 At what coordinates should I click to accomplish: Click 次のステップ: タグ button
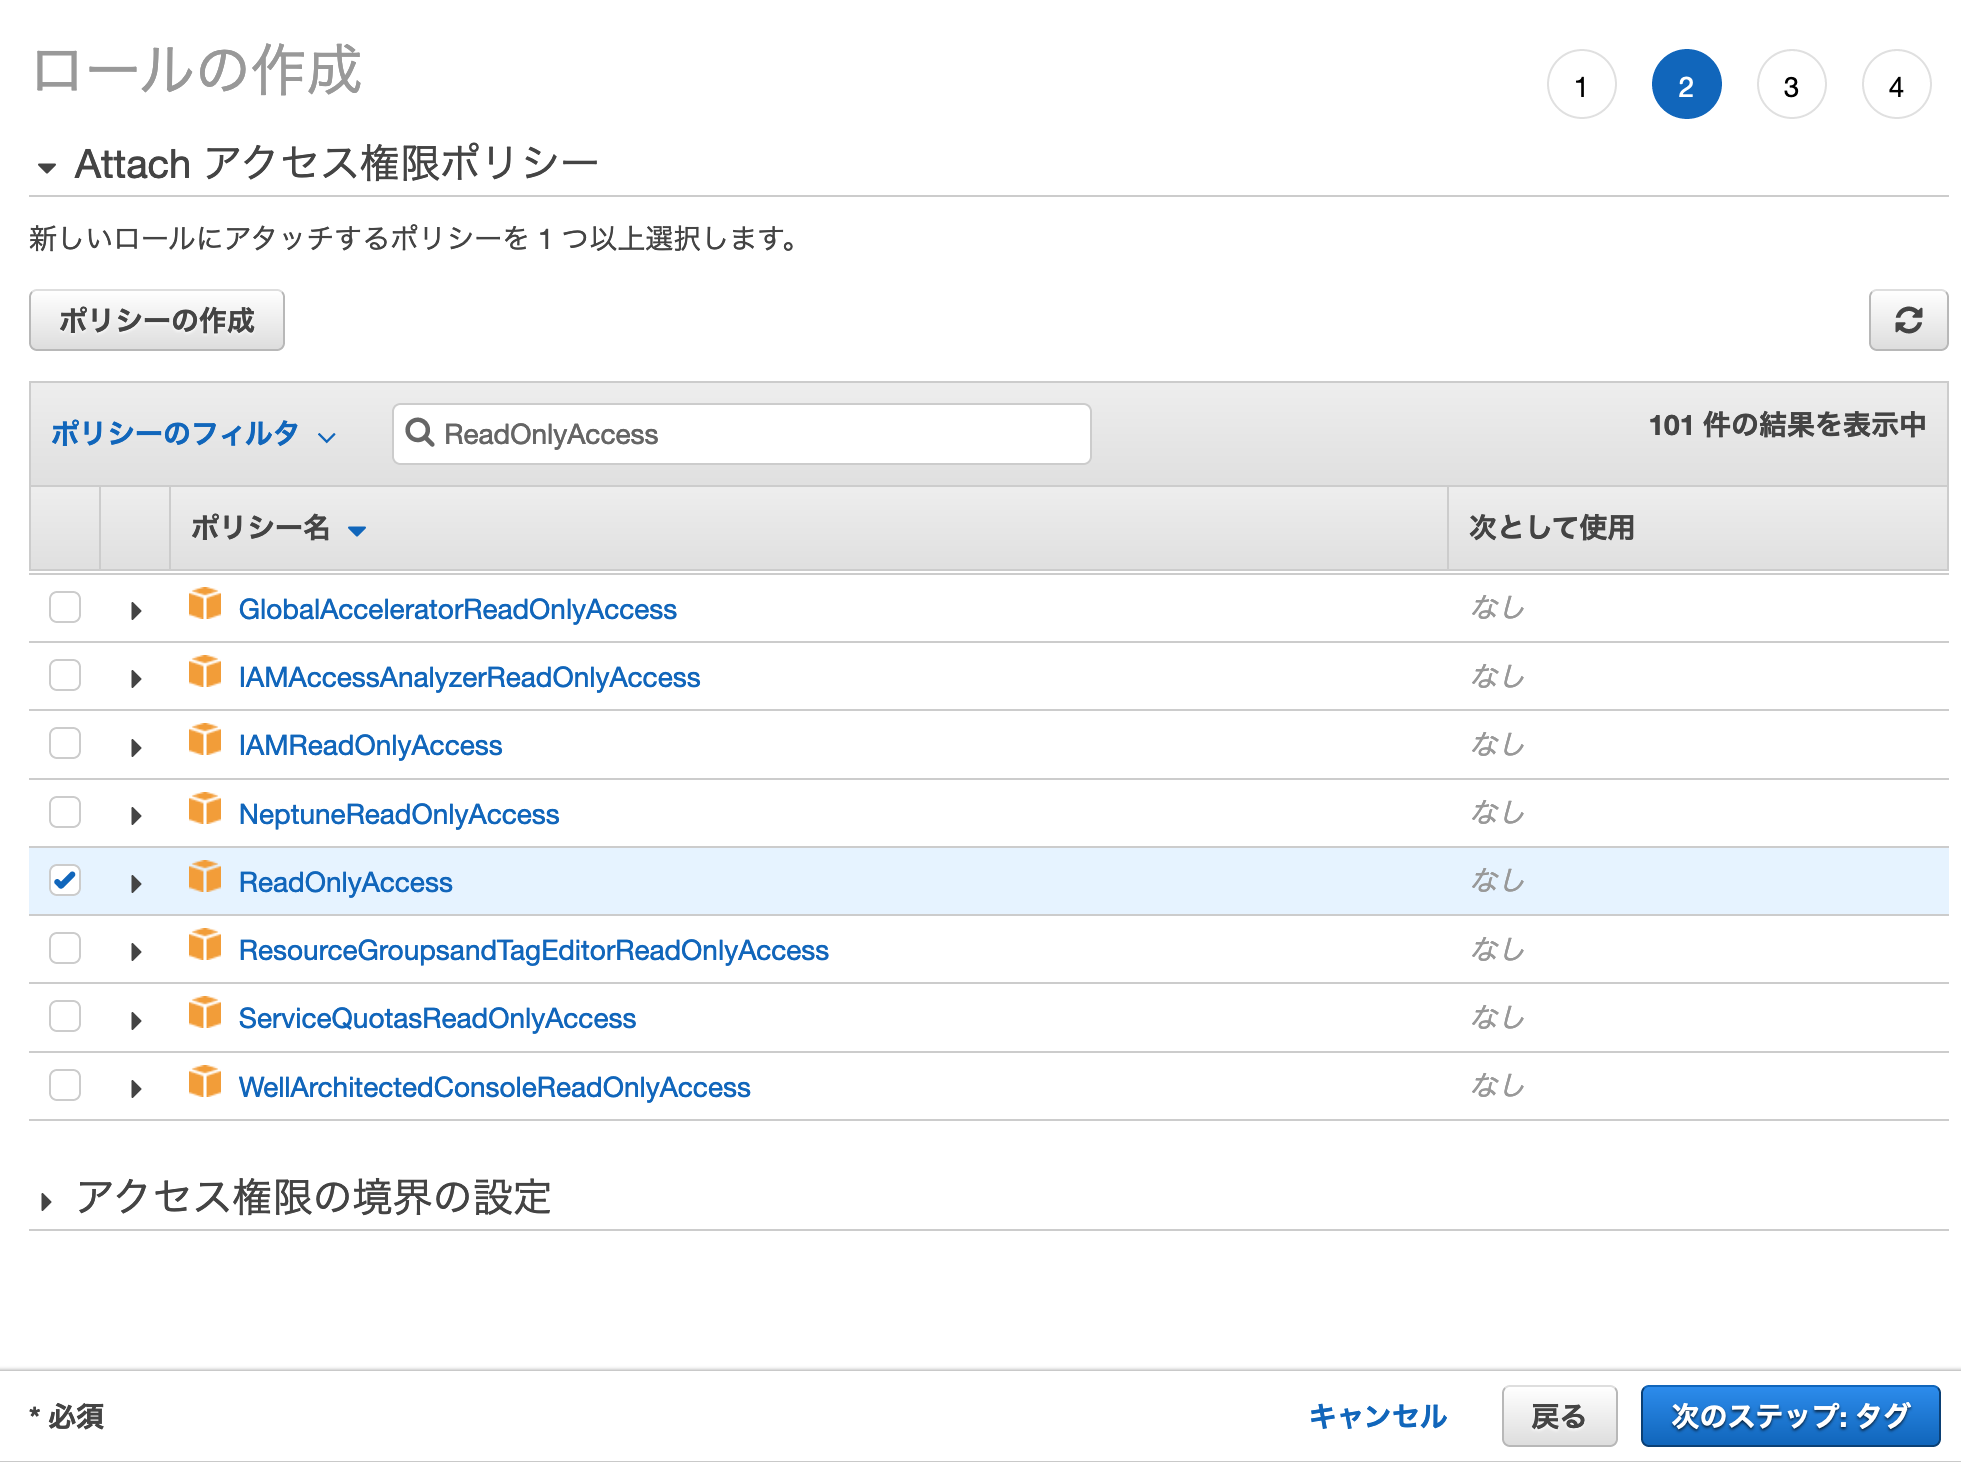[1789, 1415]
